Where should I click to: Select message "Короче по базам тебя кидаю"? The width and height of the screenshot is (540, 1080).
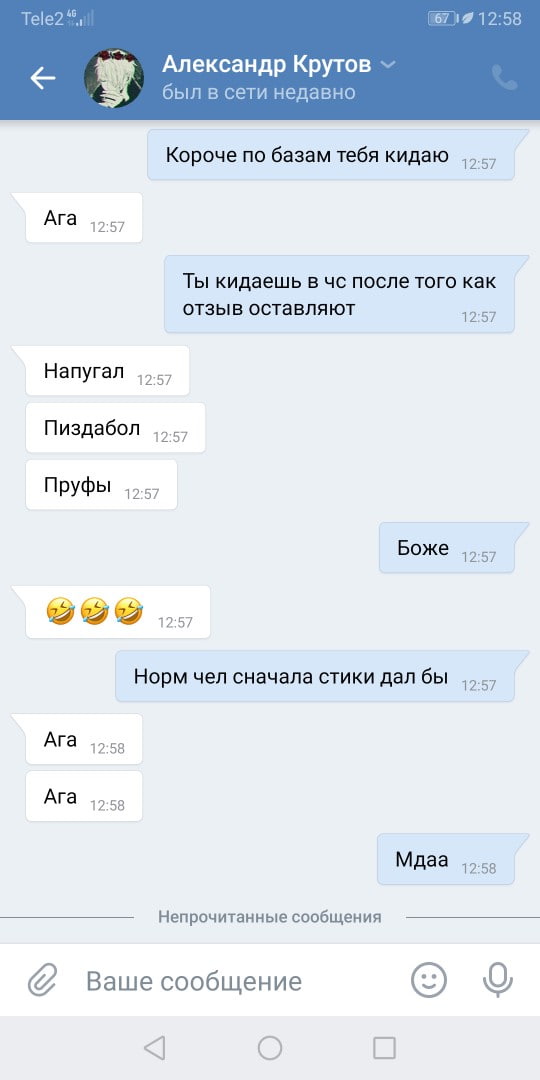[x=331, y=155]
